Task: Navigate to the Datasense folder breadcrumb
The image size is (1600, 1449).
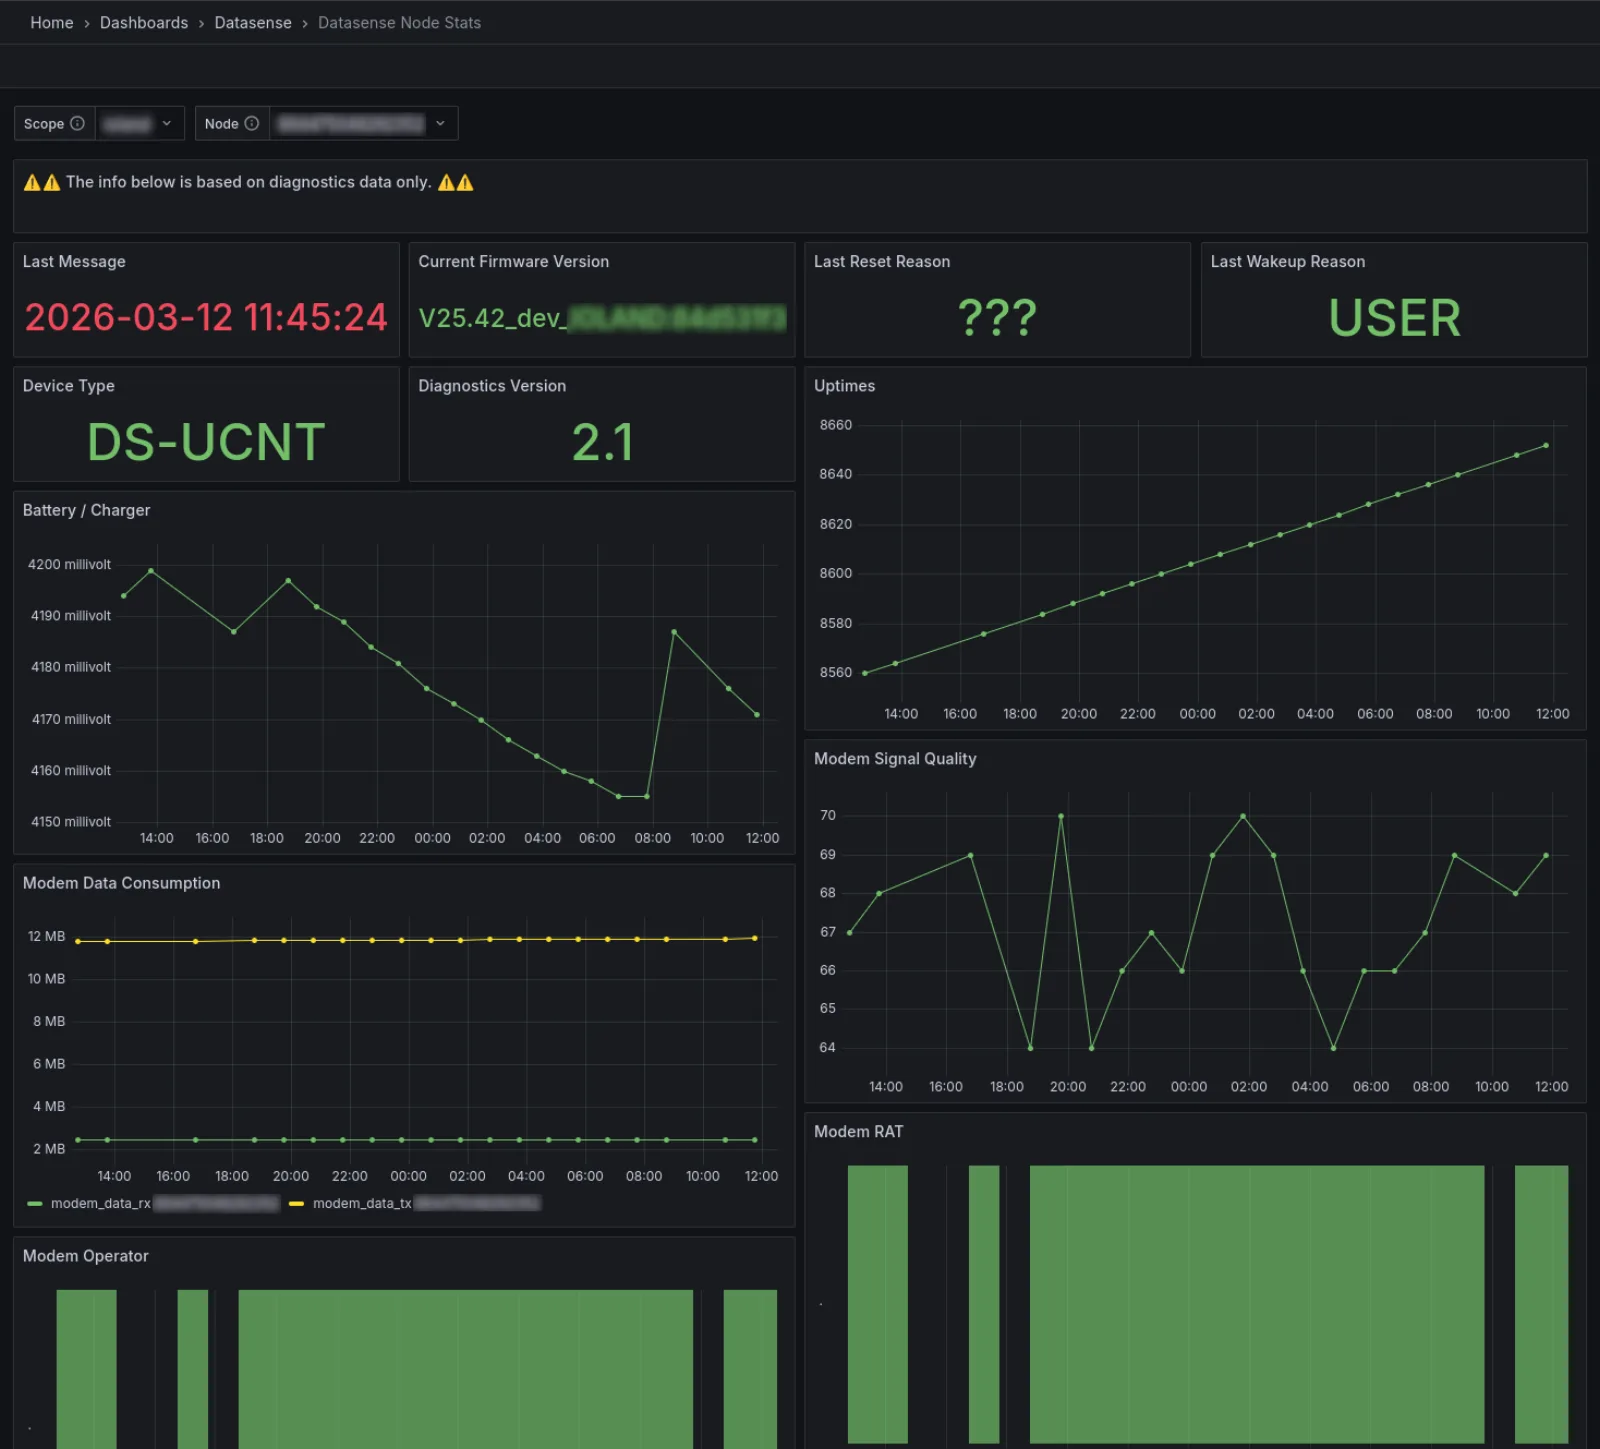Action: coord(253,22)
